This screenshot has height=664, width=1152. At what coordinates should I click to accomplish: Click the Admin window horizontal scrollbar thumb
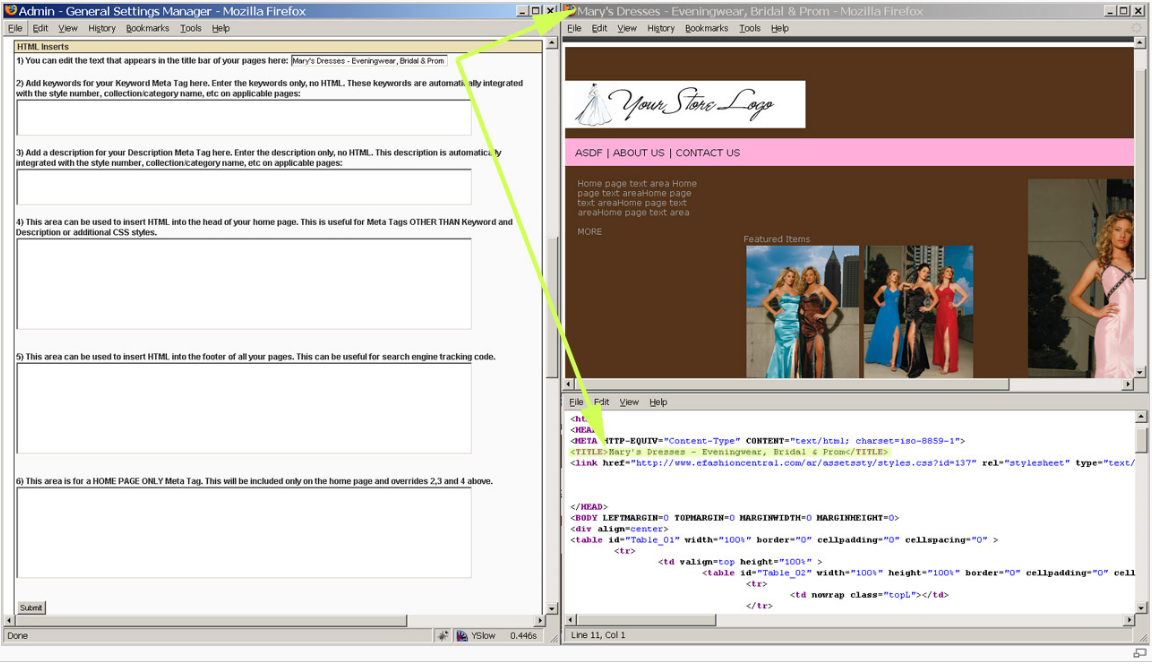click(x=211, y=621)
